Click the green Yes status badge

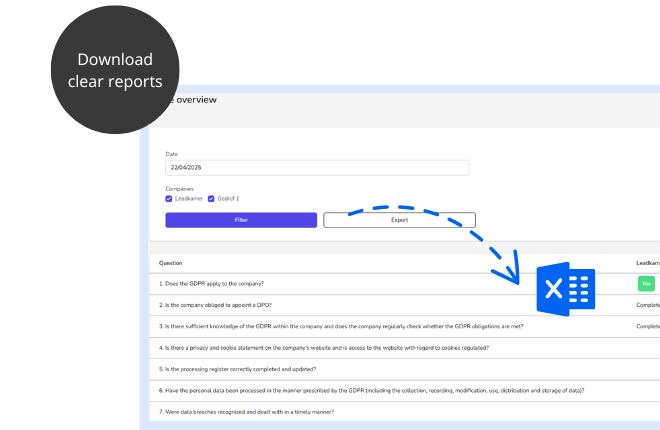click(x=646, y=284)
